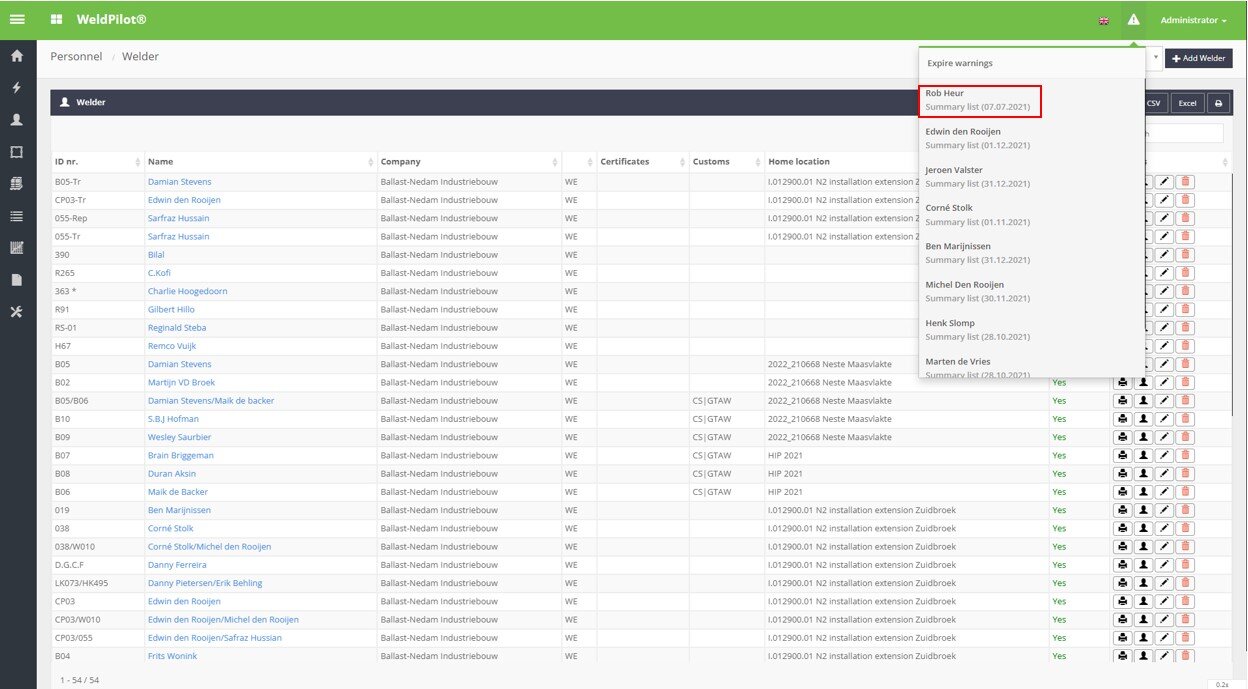Go to Home via the sidebar house icon
Viewport: 1248px width, 689px height.
[17, 56]
